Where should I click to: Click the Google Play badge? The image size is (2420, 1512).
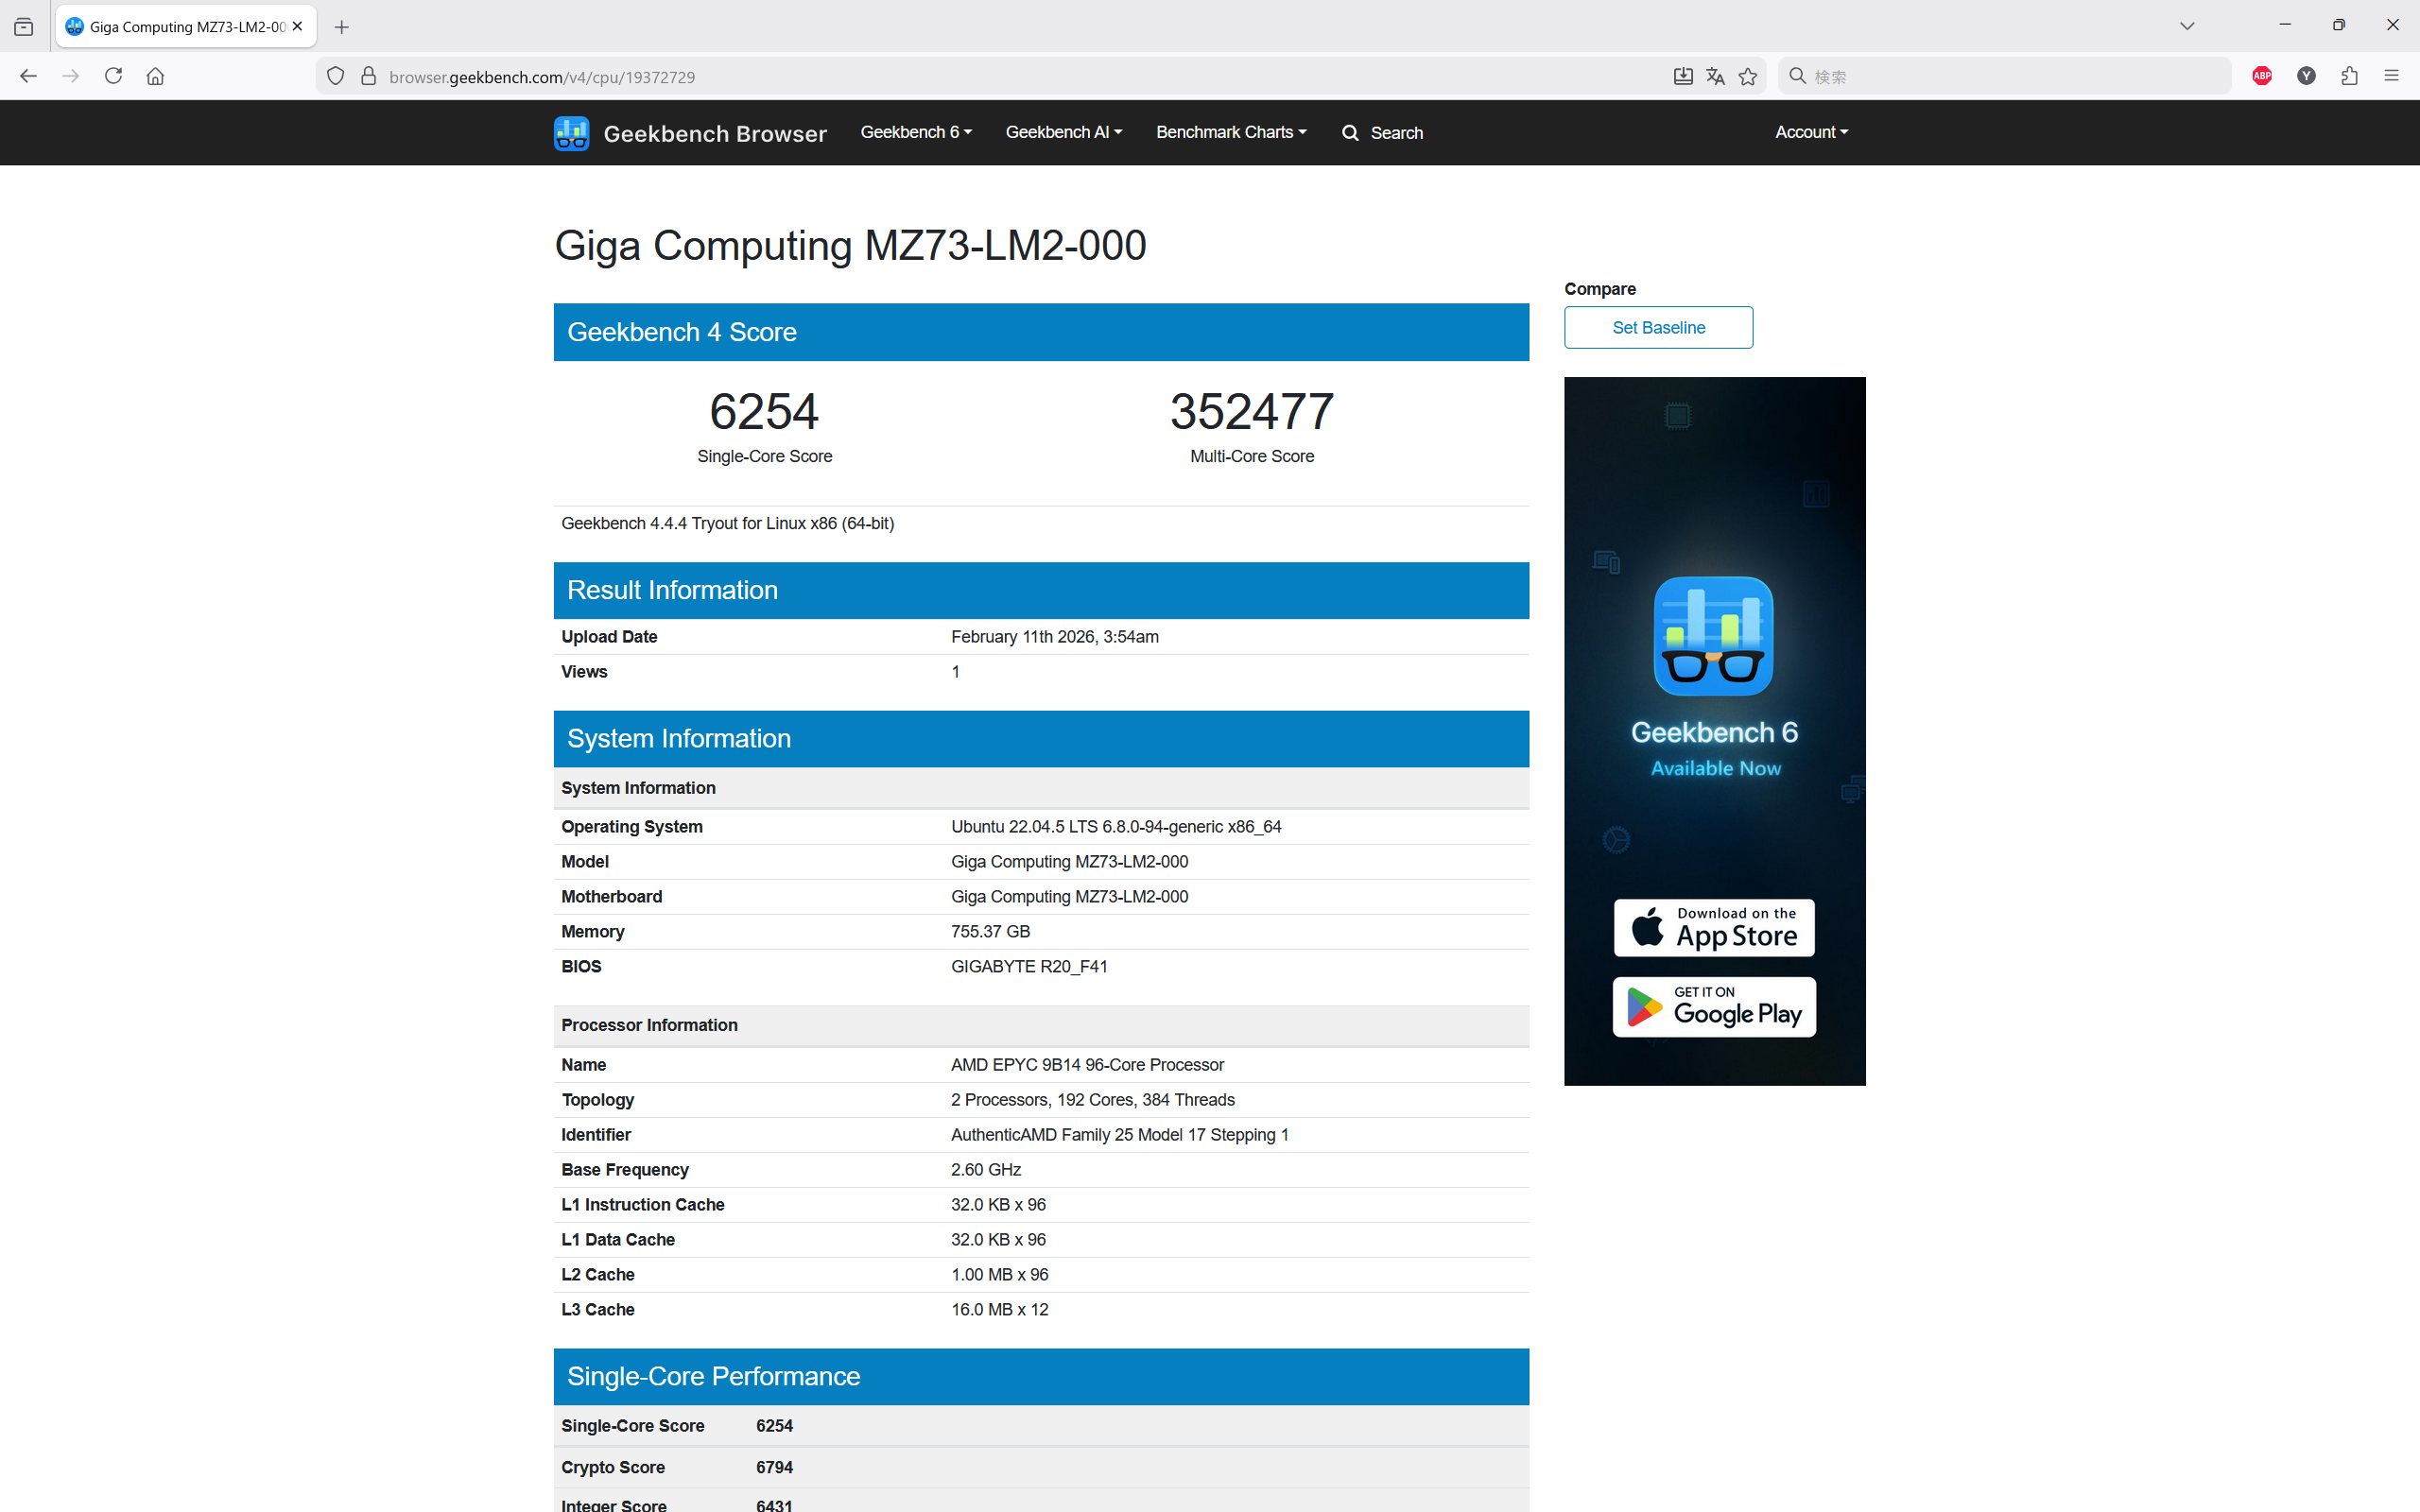pyautogui.click(x=1713, y=1006)
